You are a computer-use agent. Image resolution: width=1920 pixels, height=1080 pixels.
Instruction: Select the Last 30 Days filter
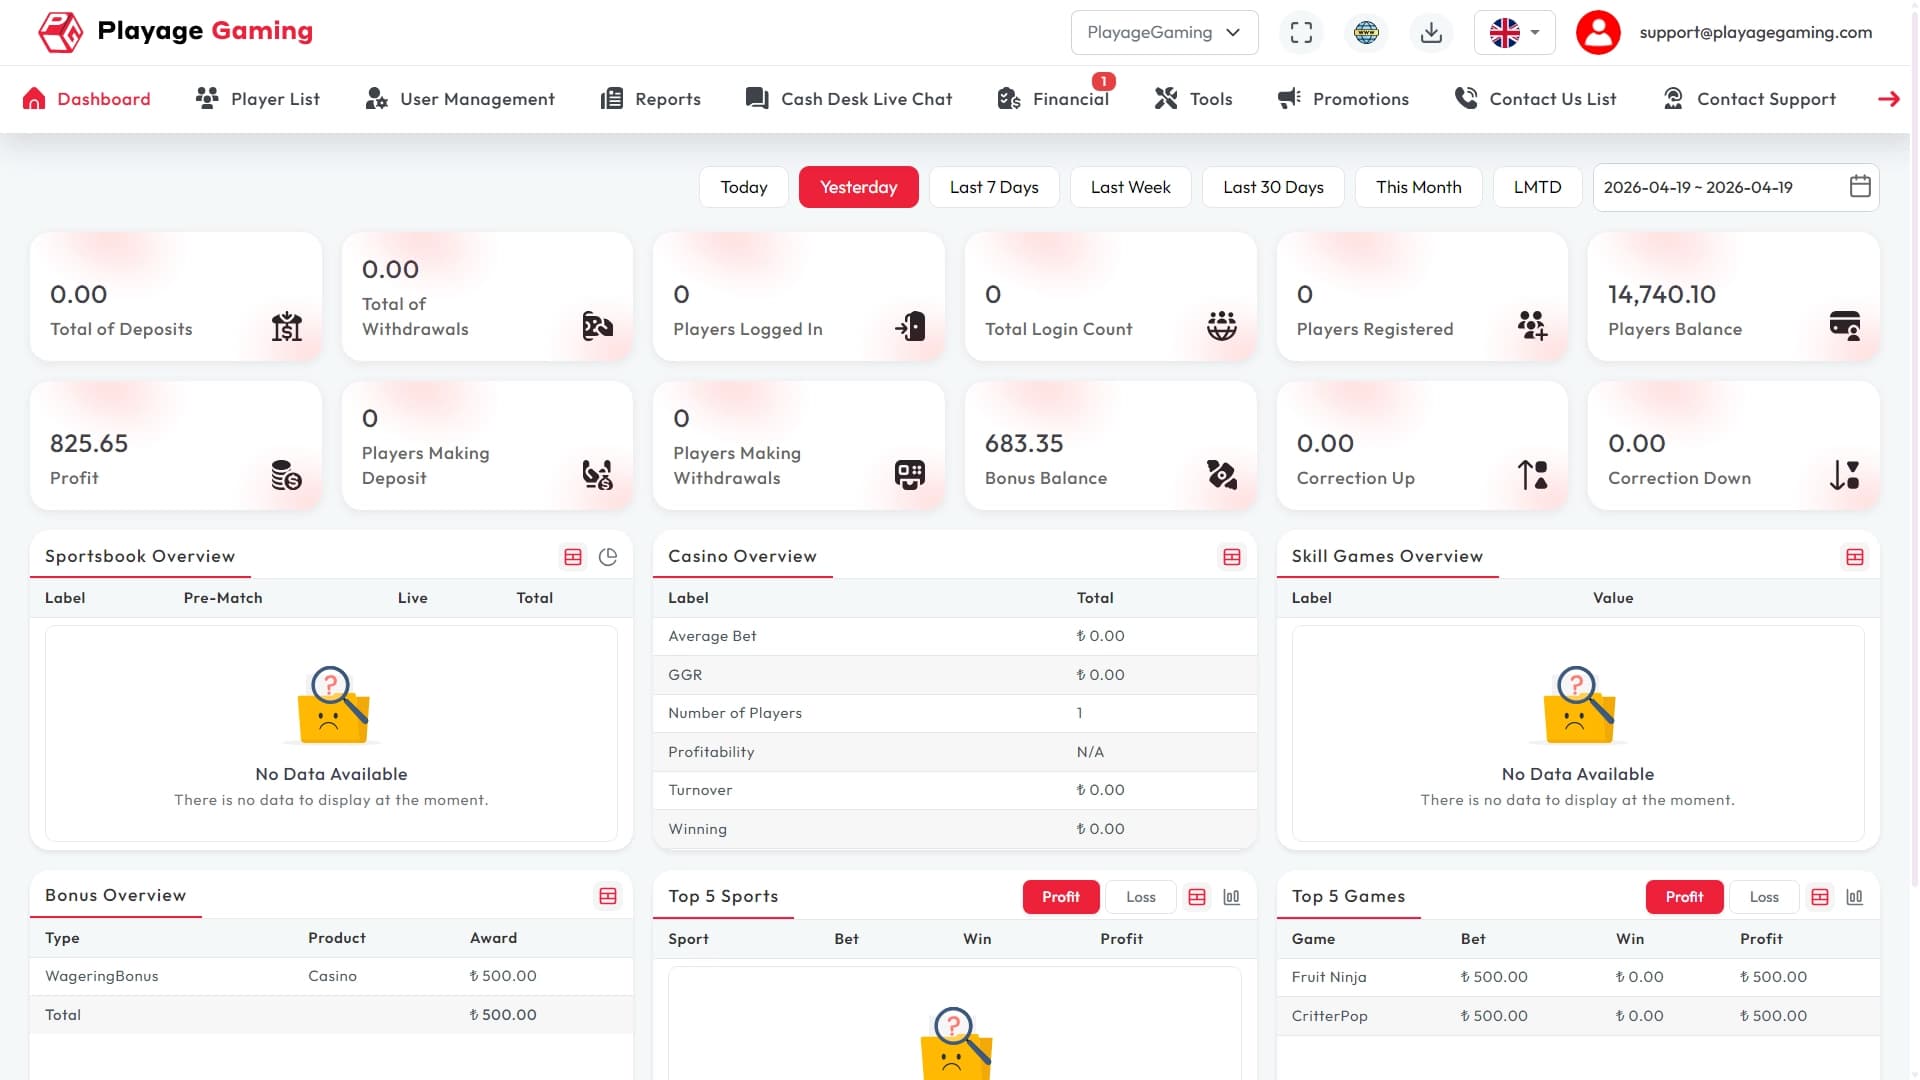[x=1273, y=187]
